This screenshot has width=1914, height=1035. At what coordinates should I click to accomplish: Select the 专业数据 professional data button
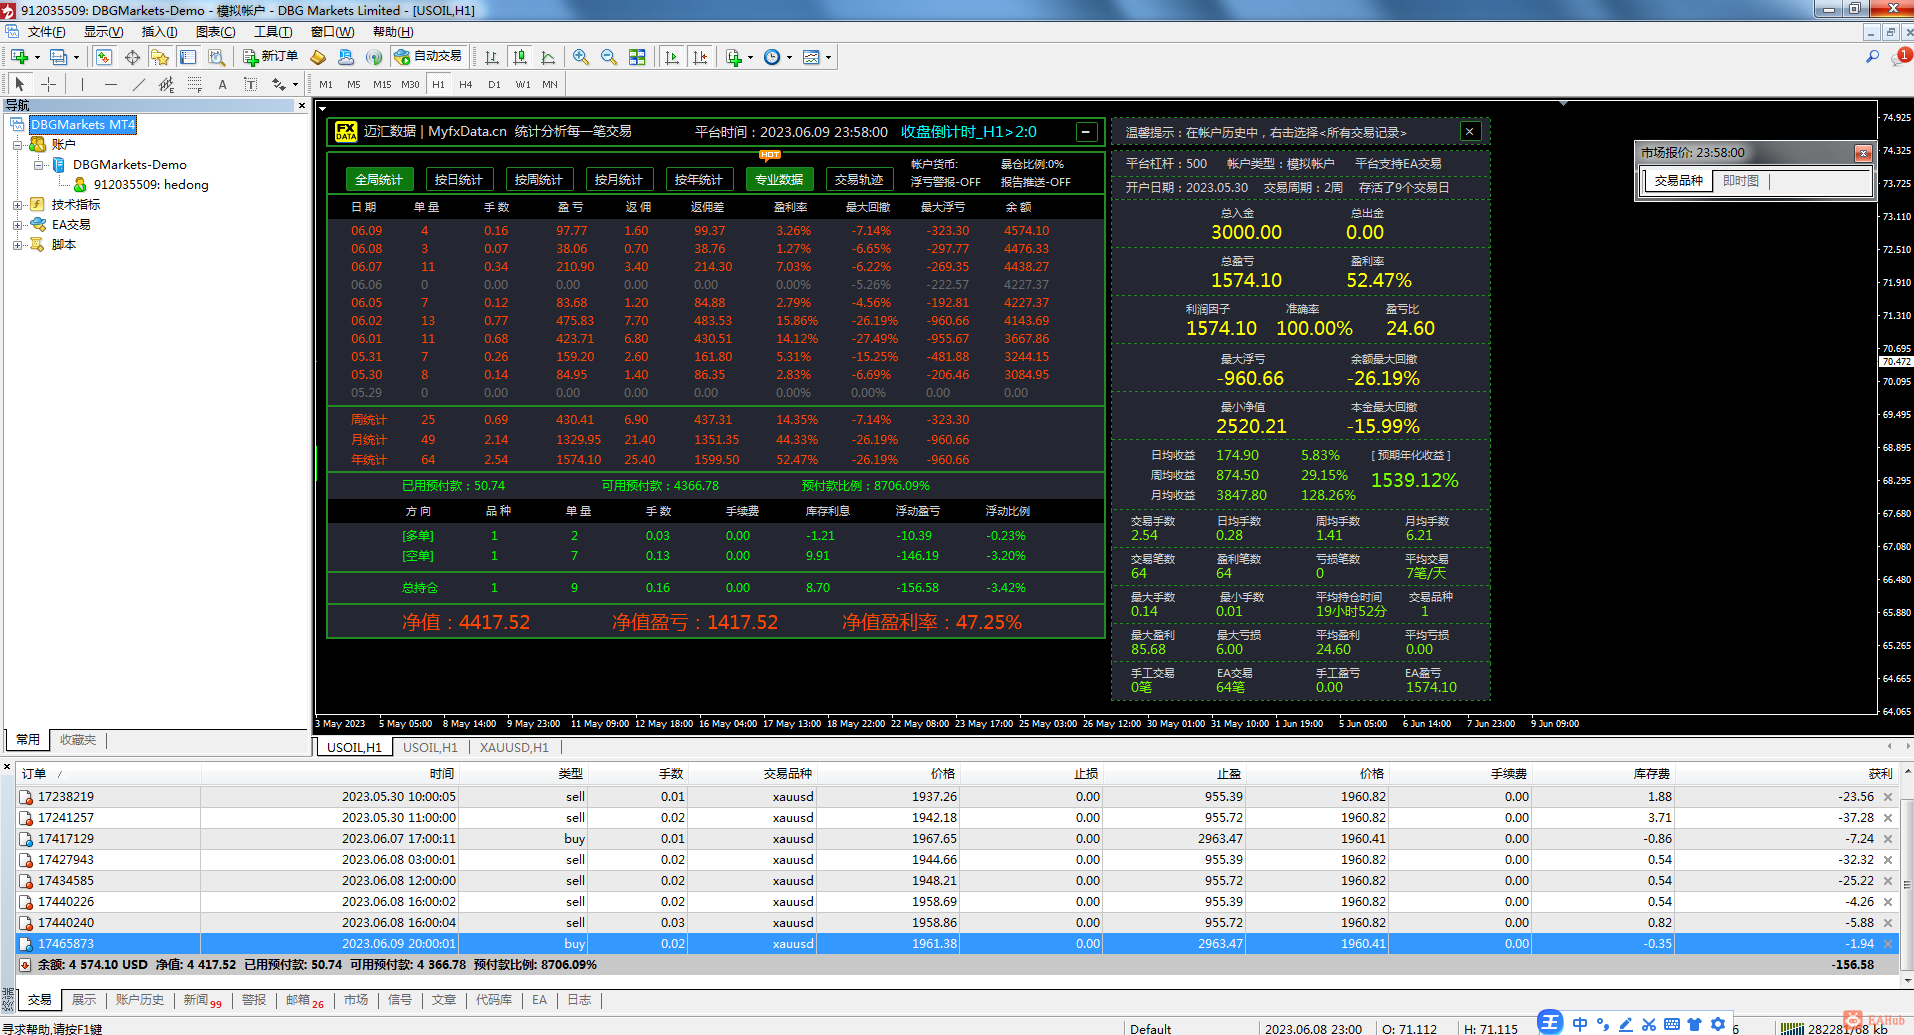pyautogui.click(x=779, y=180)
